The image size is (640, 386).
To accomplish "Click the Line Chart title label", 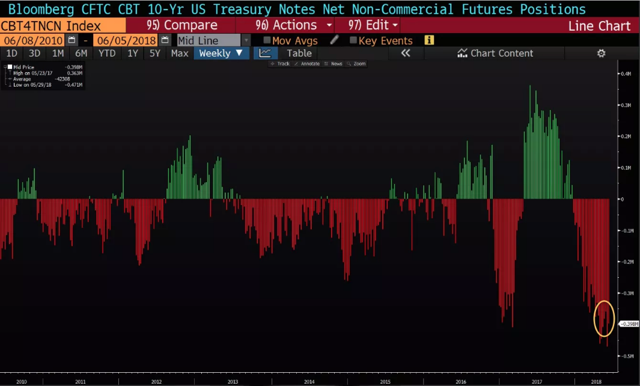I will tap(599, 26).
